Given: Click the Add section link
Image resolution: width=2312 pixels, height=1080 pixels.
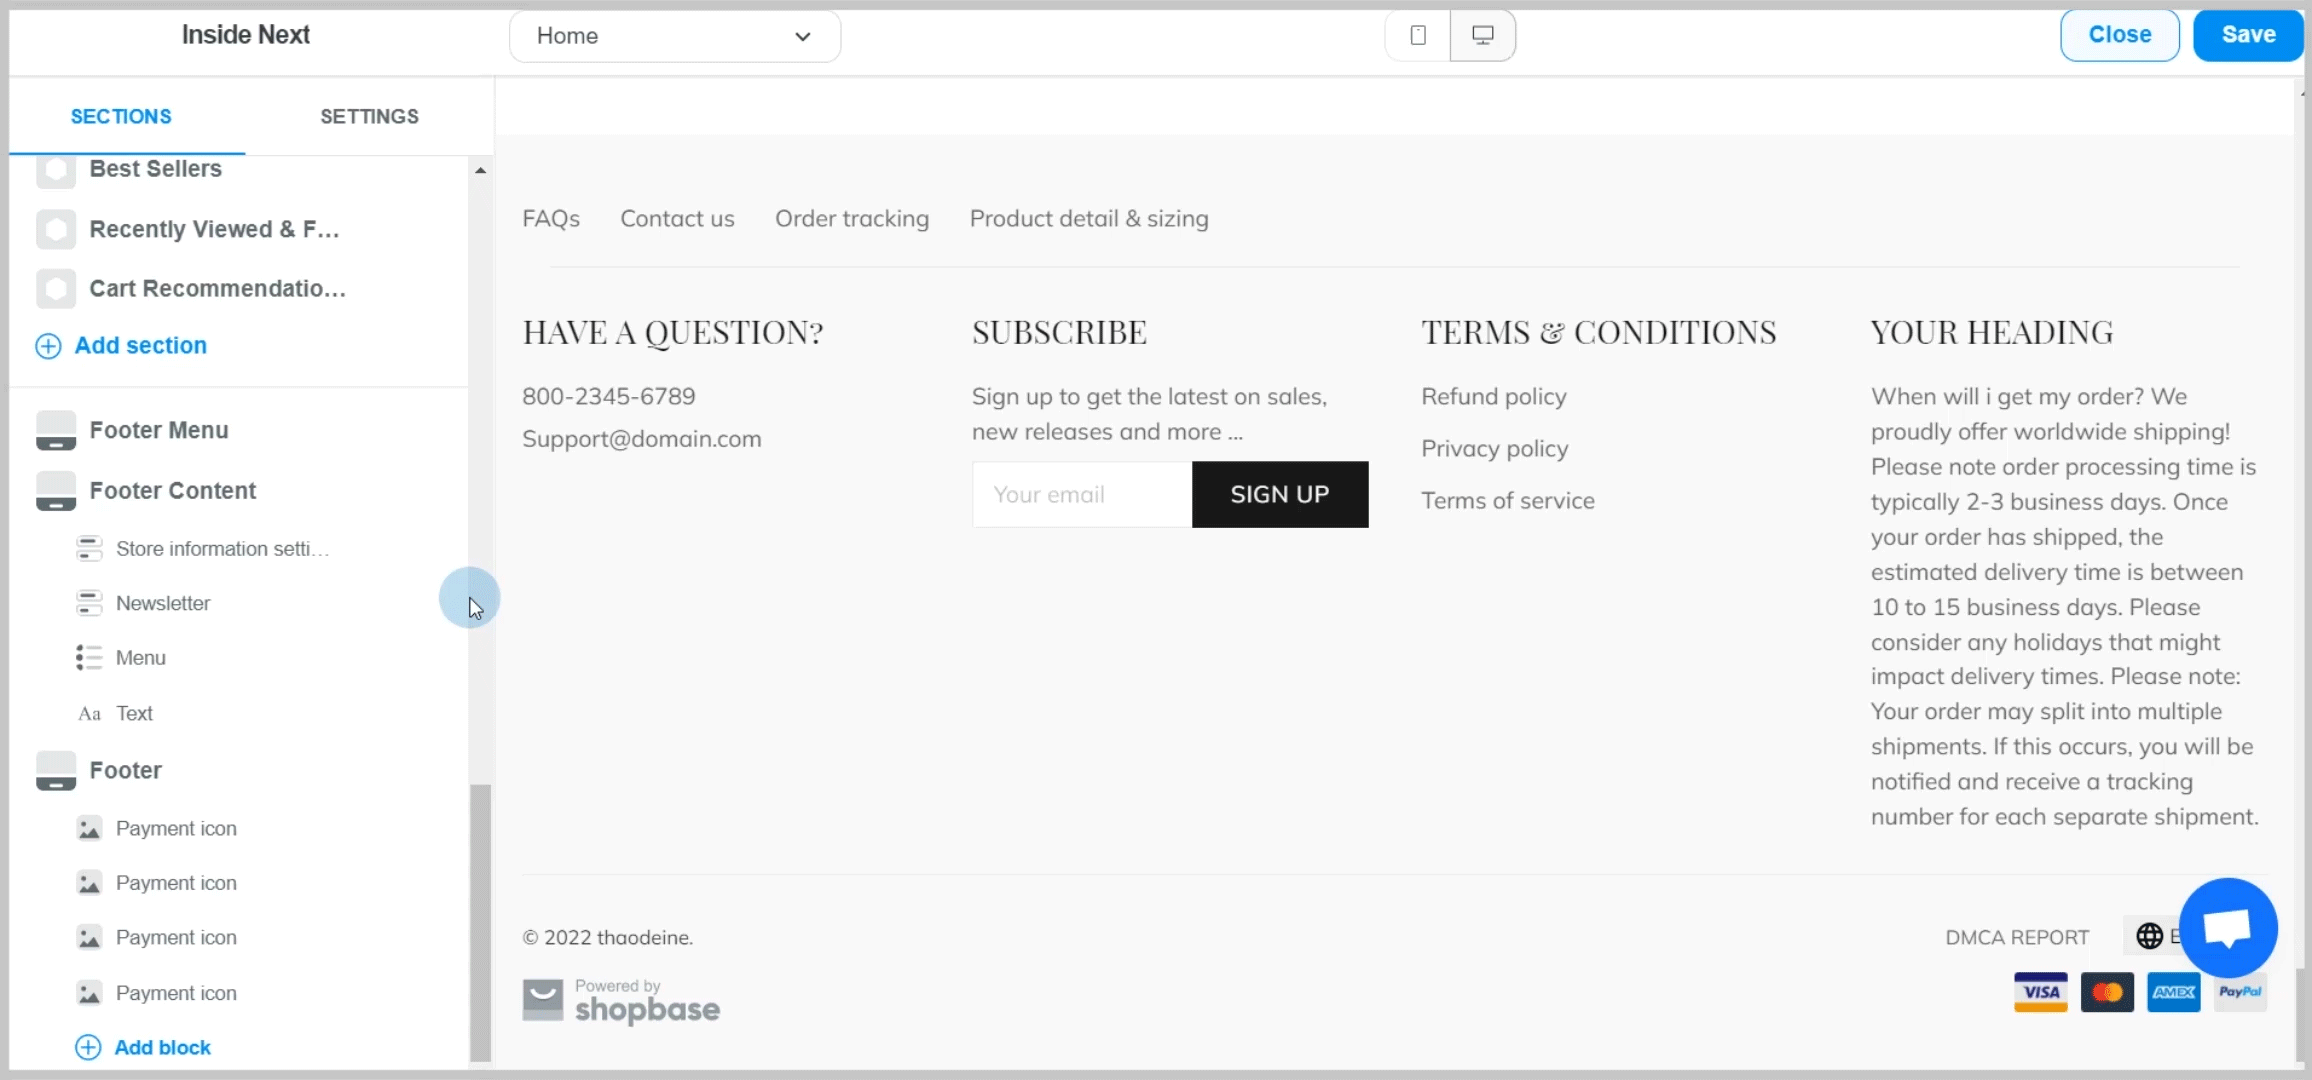Looking at the screenshot, I should (141, 345).
